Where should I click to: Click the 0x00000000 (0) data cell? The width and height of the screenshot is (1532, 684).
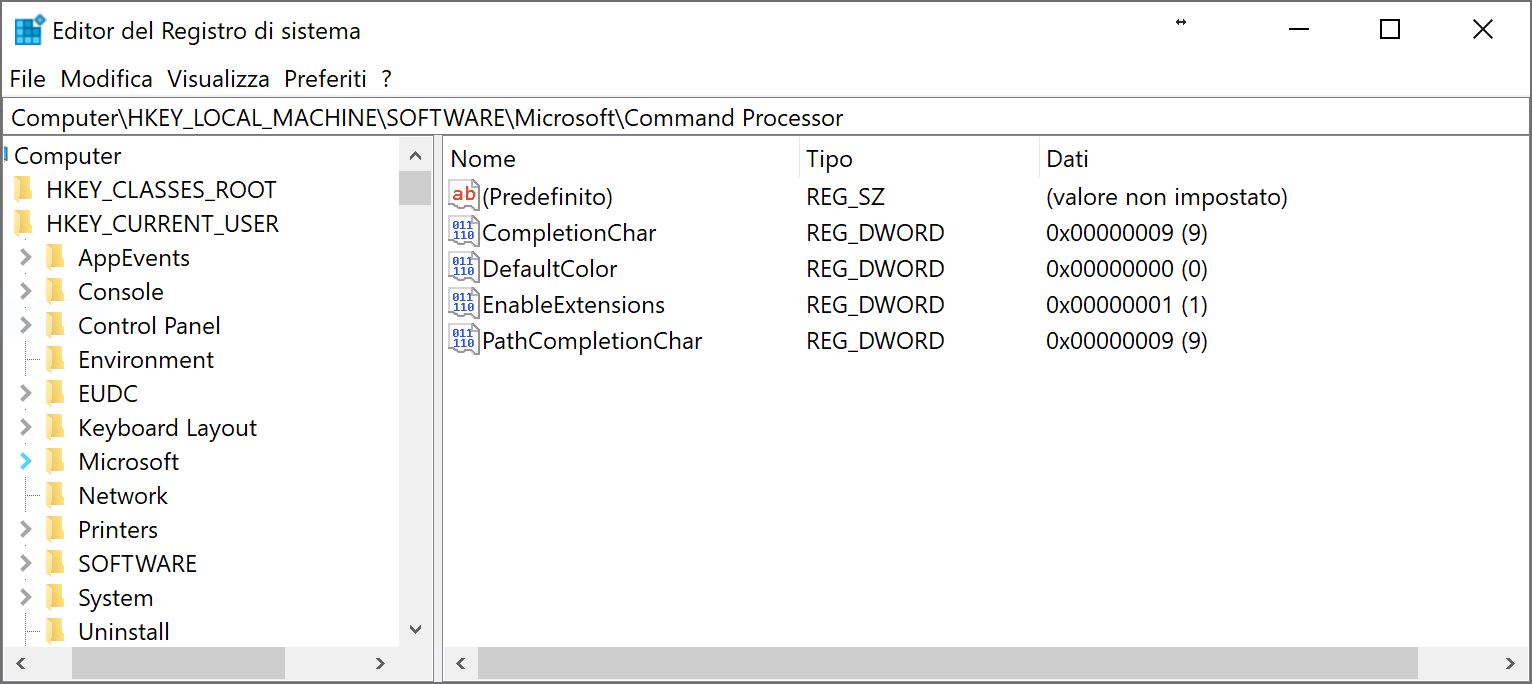1127,269
